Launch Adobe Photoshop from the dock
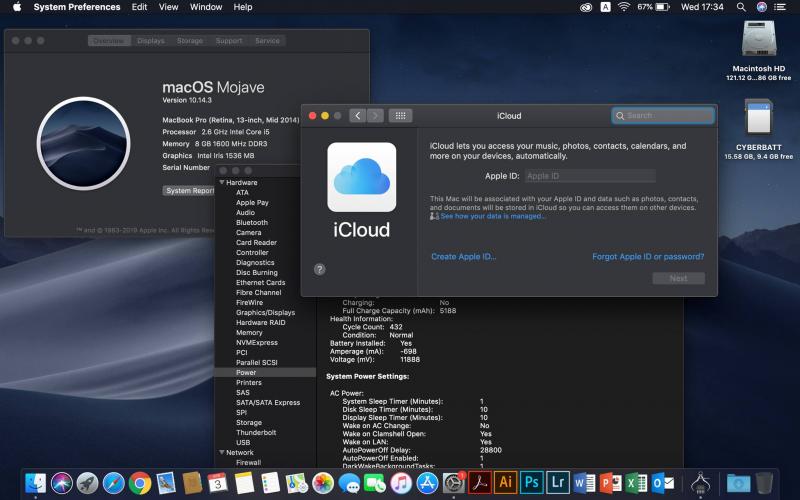Image resolution: width=800 pixels, height=500 pixels. tap(532, 483)
